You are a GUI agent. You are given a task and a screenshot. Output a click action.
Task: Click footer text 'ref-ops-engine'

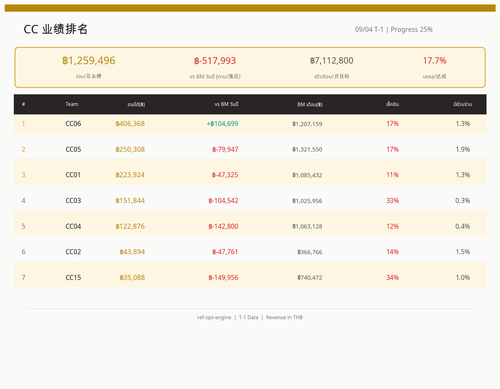[214, 317]
